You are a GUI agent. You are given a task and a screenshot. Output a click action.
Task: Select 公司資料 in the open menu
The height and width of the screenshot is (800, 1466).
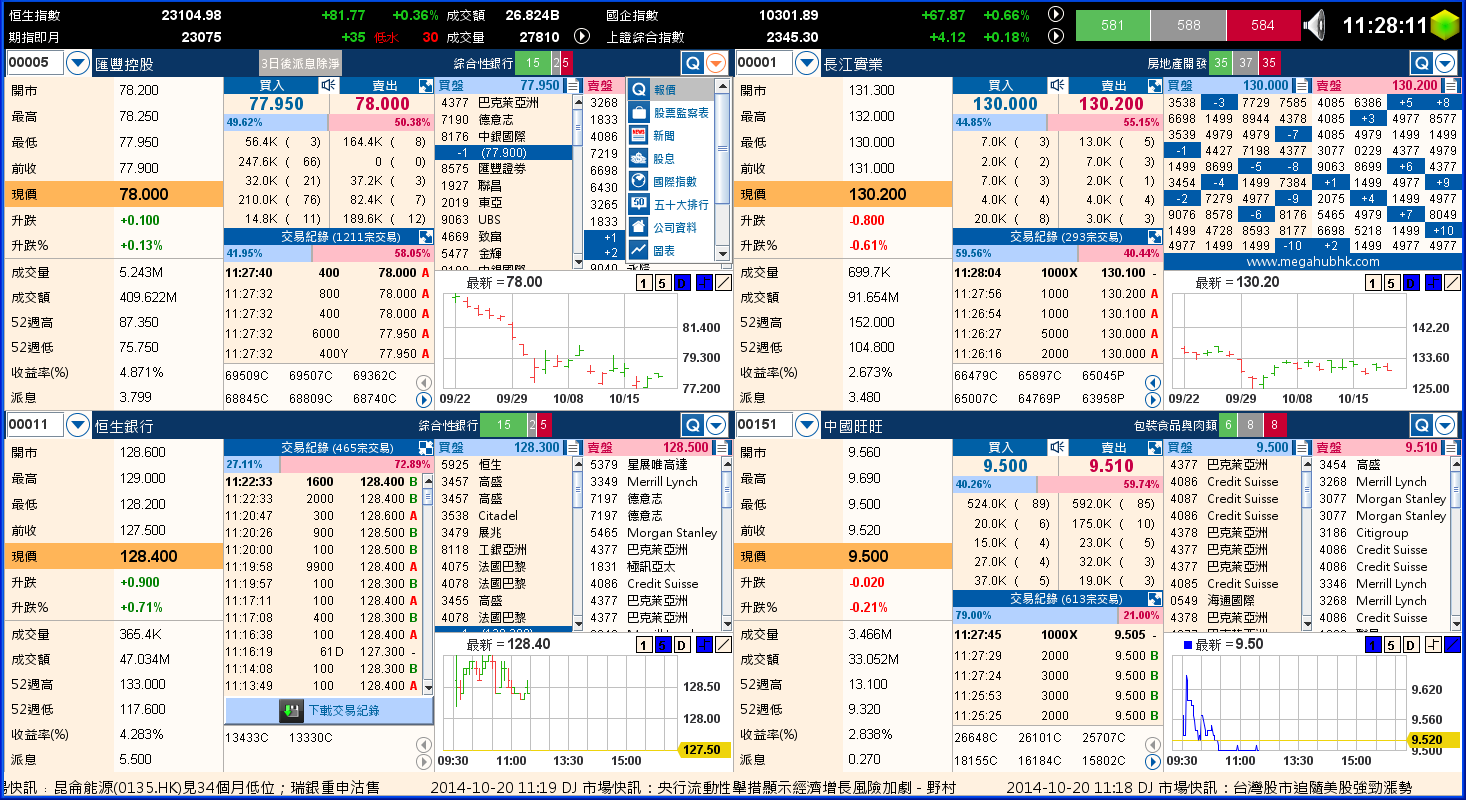[x=671, y=227]
